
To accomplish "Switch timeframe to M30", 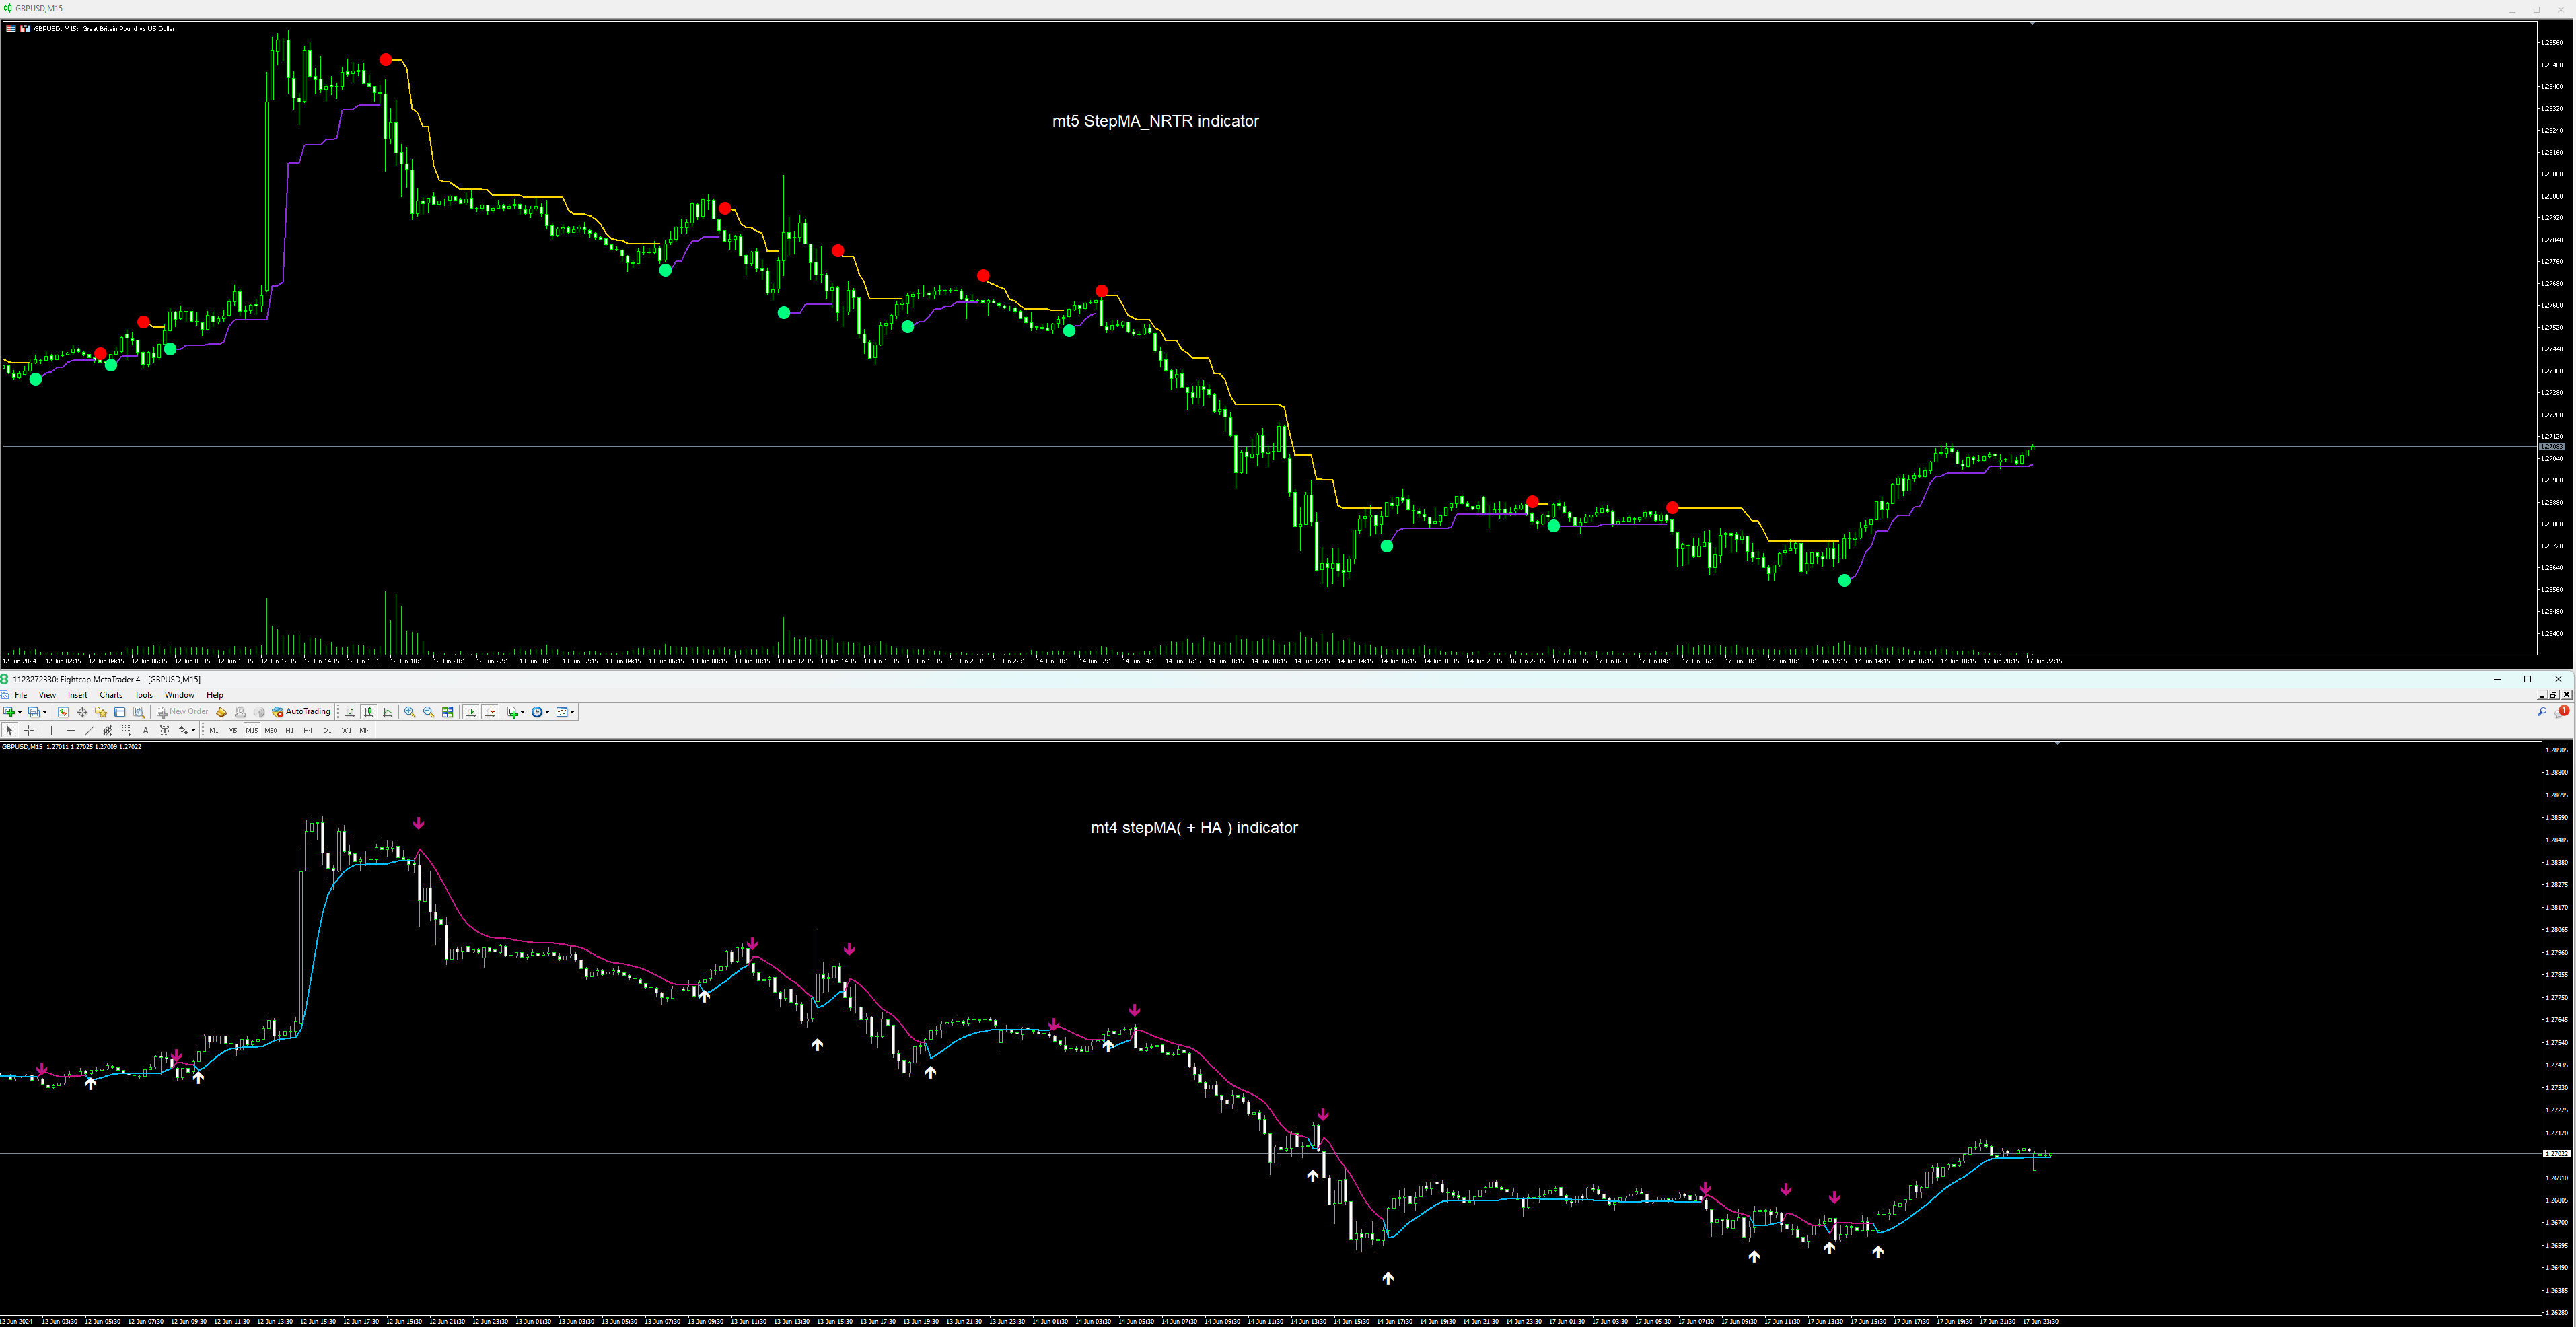I will pyautogui.click(x=271, y=731).
